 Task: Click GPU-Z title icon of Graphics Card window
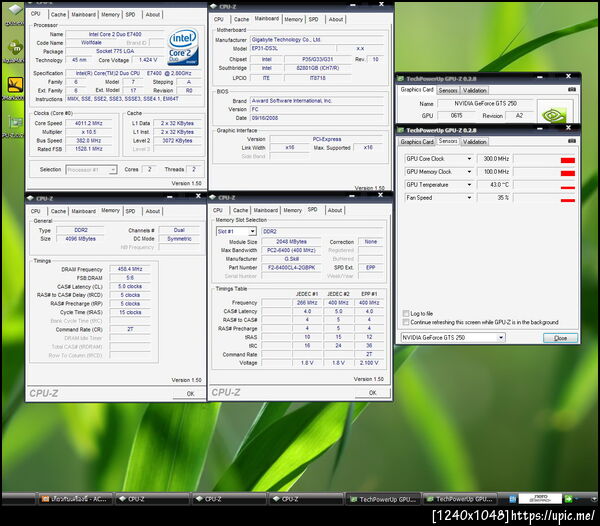point(401,78)
